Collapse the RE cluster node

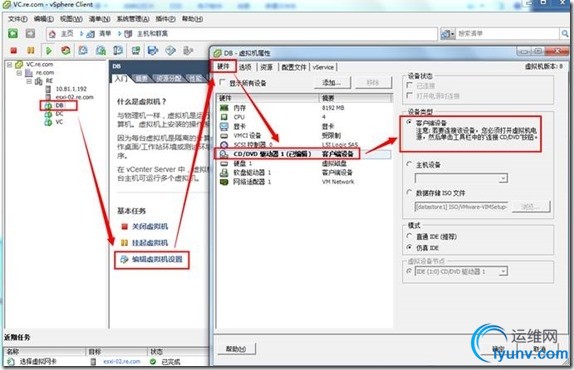point(29,81)
